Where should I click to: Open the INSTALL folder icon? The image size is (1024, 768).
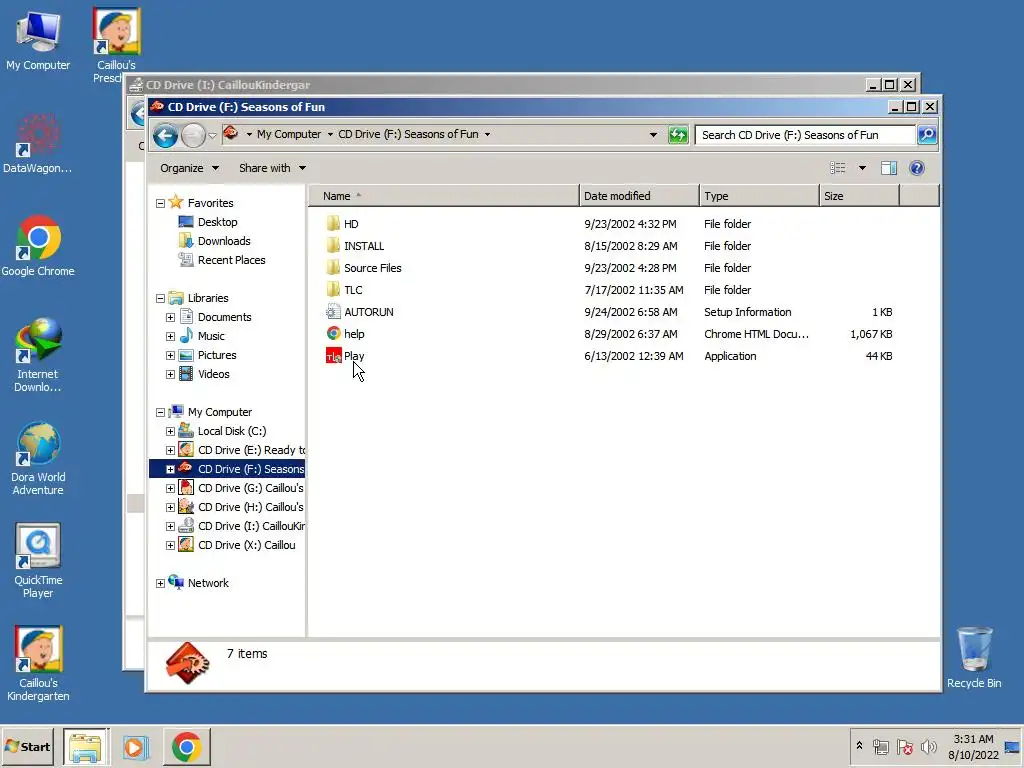click(333, 246)
